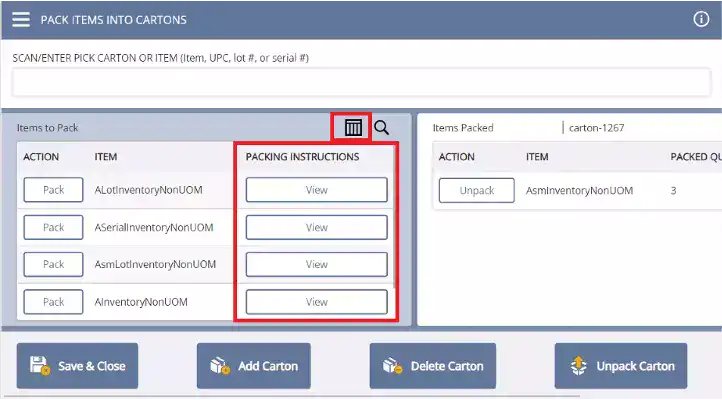722x400 pixels.
Task: Pack the ASerialInventoryNonUOM item
Action: (x=53, y=227)
